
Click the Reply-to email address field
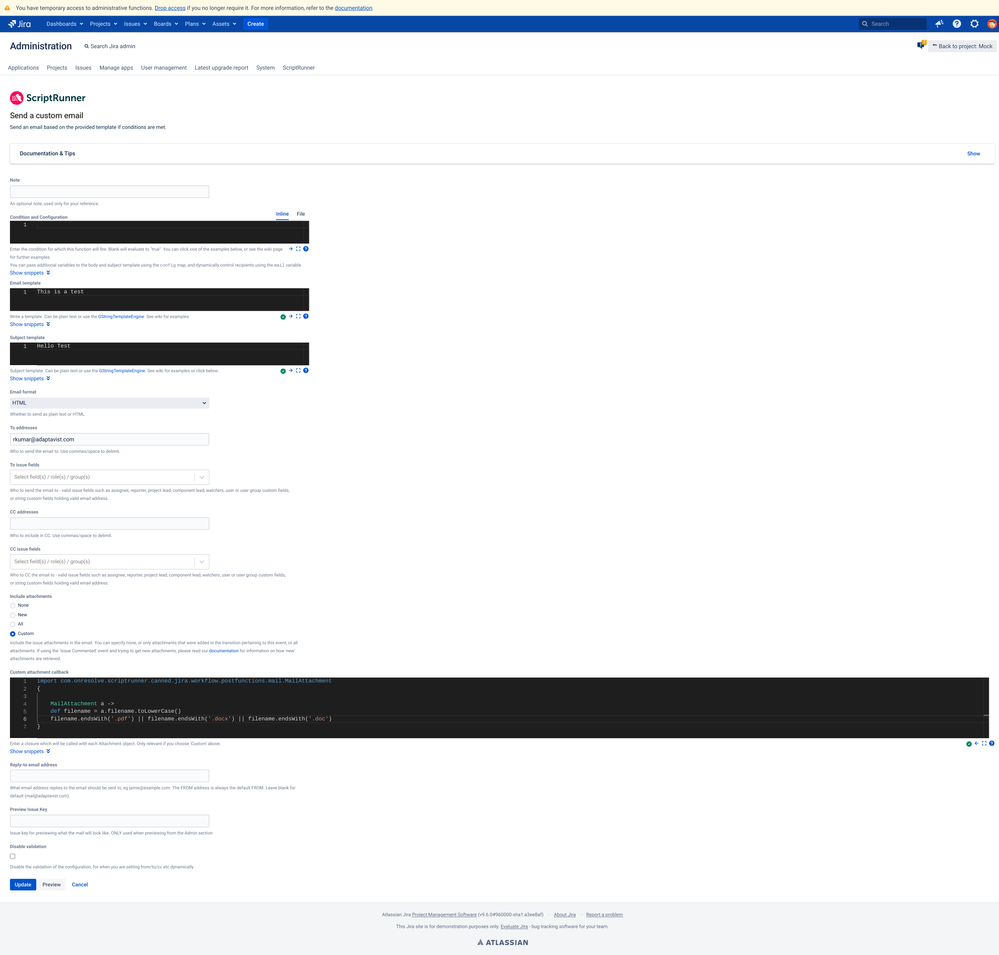pos(110,776)
